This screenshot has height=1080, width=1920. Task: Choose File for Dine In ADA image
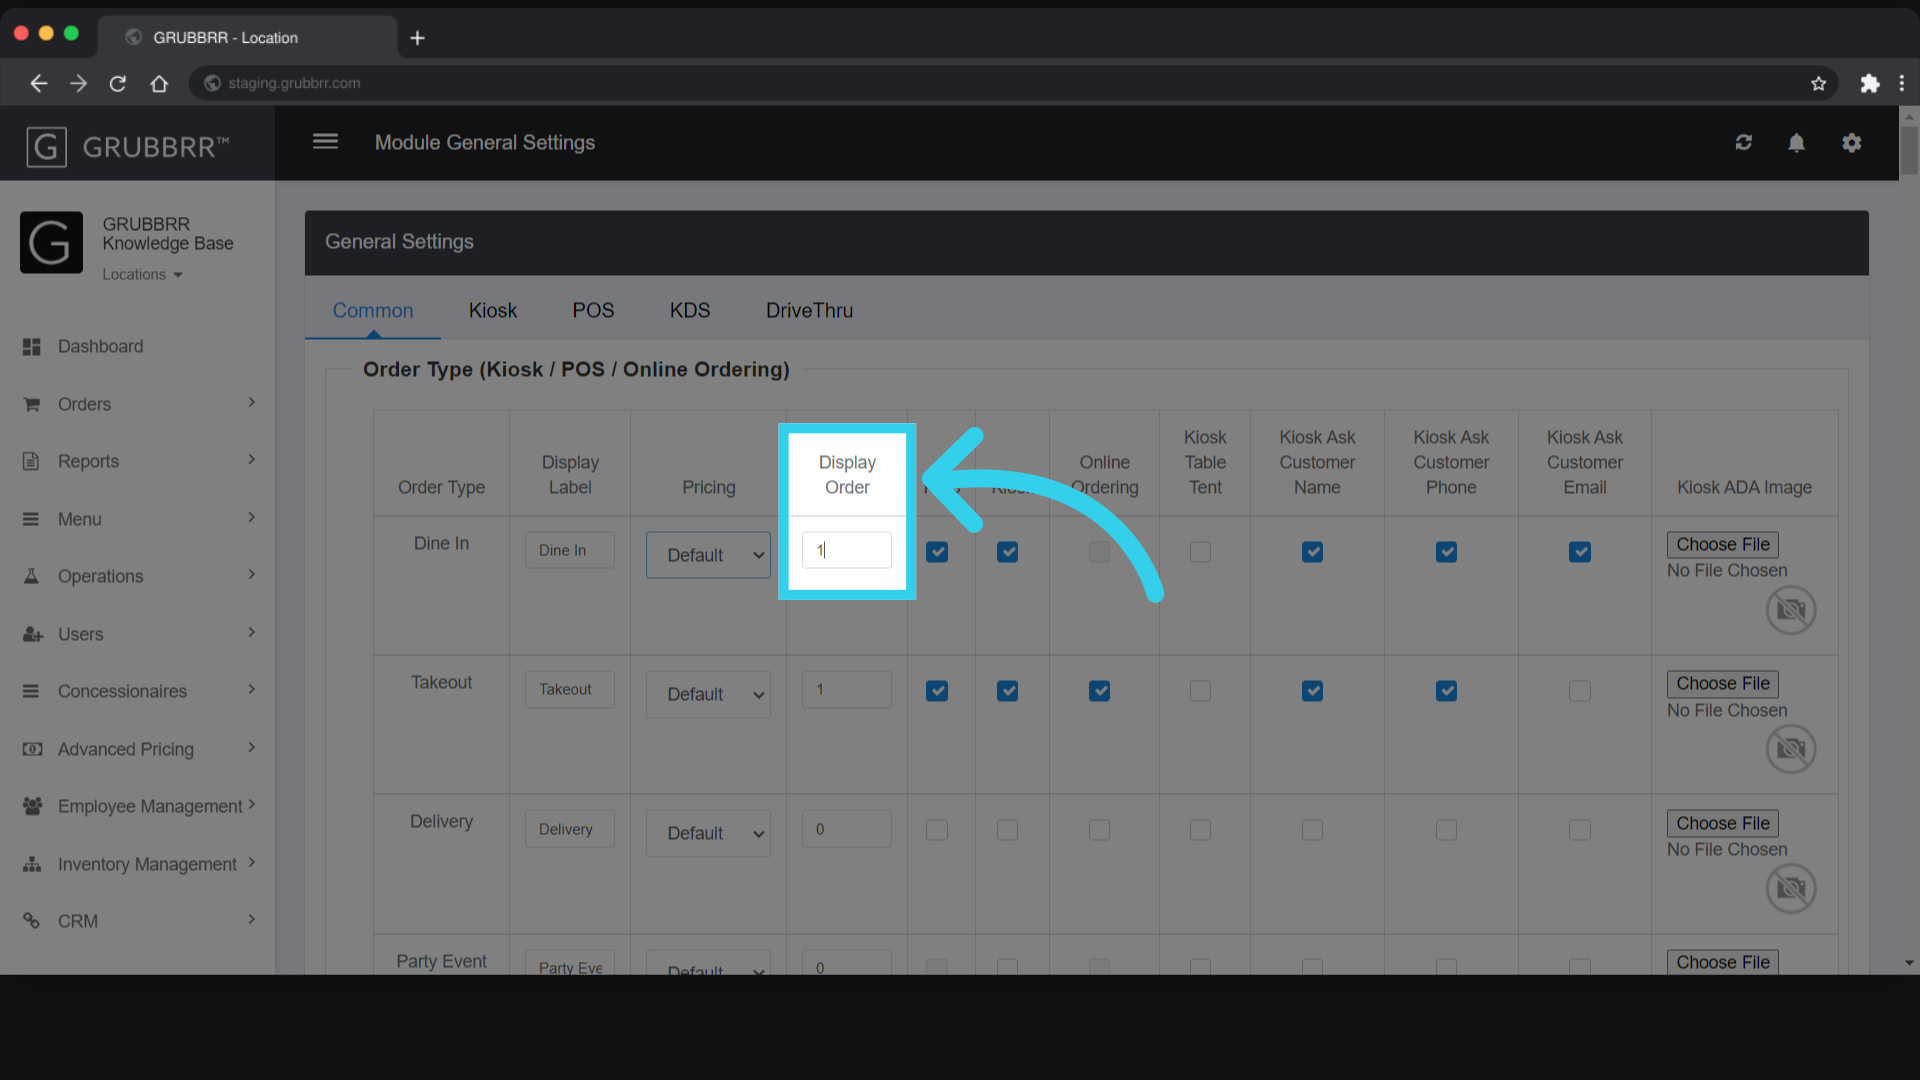point(1722,545)
